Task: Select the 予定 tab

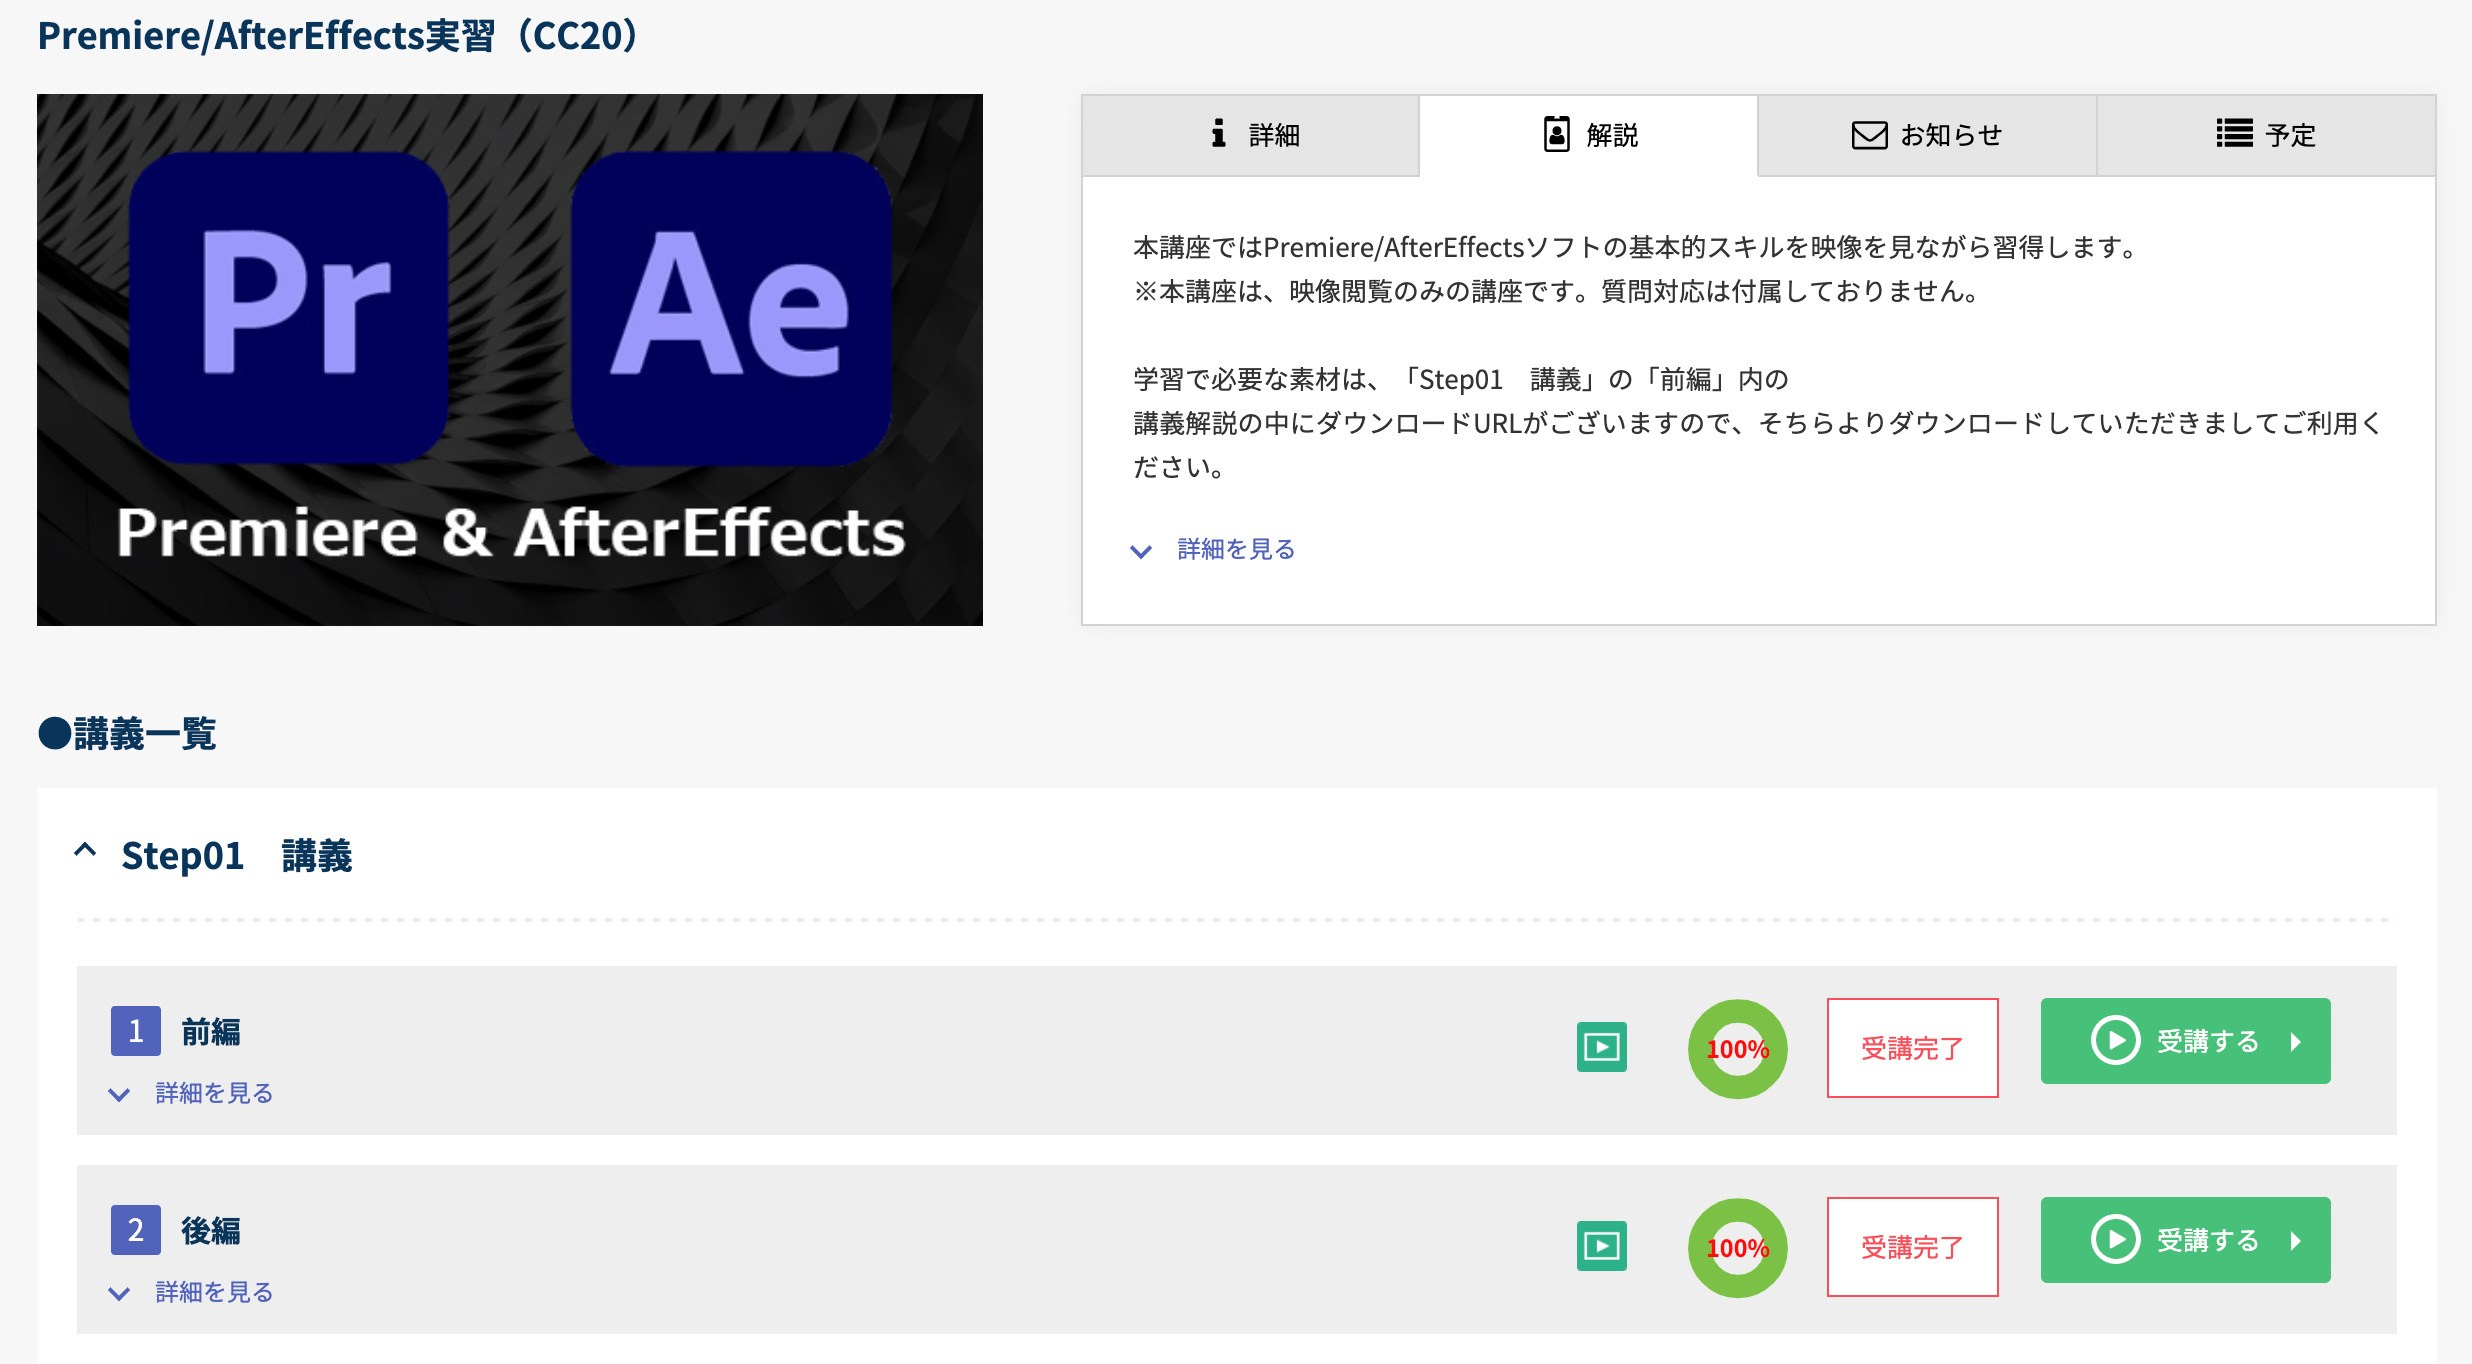Action: 2266,136
